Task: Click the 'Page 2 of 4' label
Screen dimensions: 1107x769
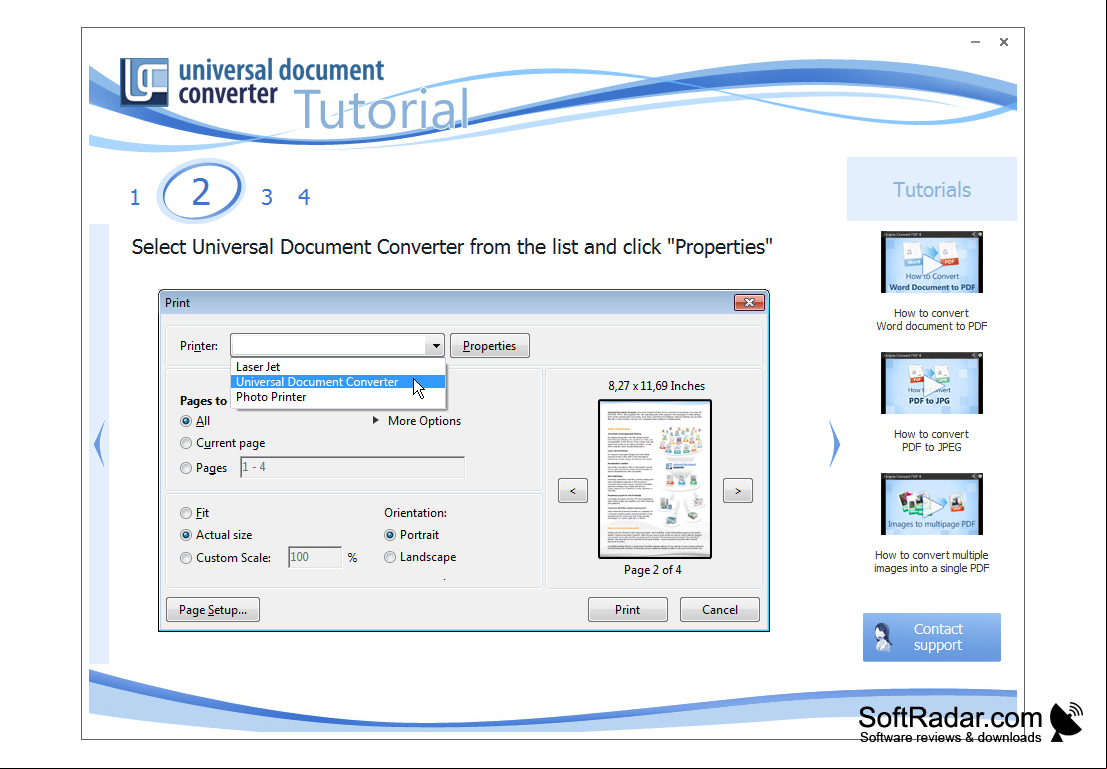Action: pos(652,570)
